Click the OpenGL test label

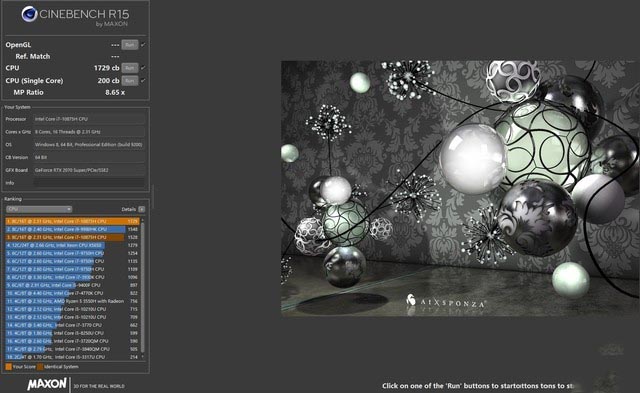tap(18, 45)
